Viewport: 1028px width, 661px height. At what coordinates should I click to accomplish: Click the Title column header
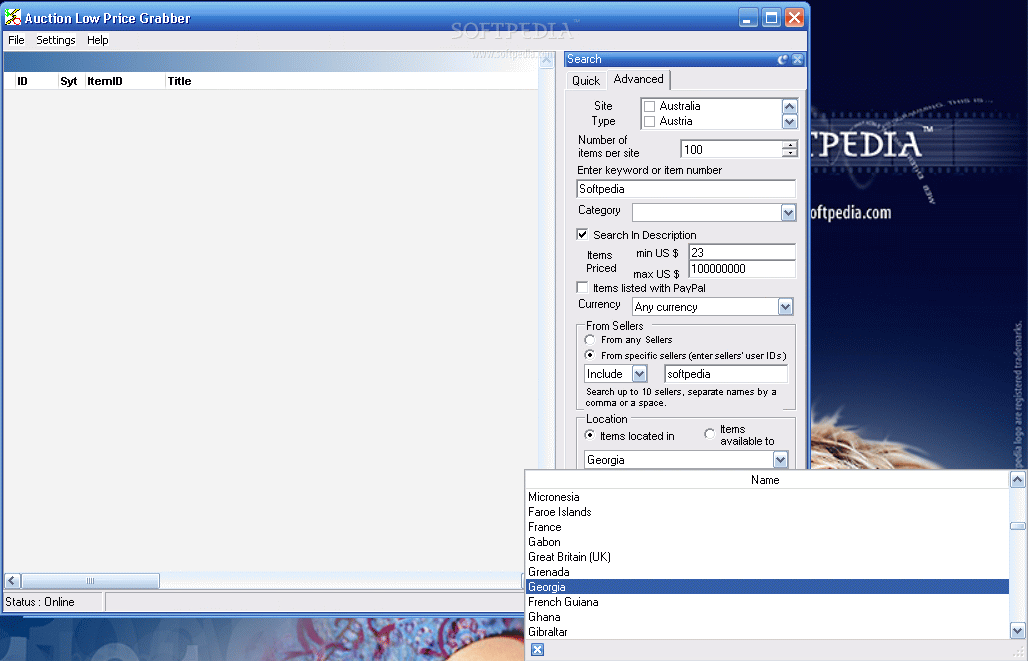click(351, 81)
